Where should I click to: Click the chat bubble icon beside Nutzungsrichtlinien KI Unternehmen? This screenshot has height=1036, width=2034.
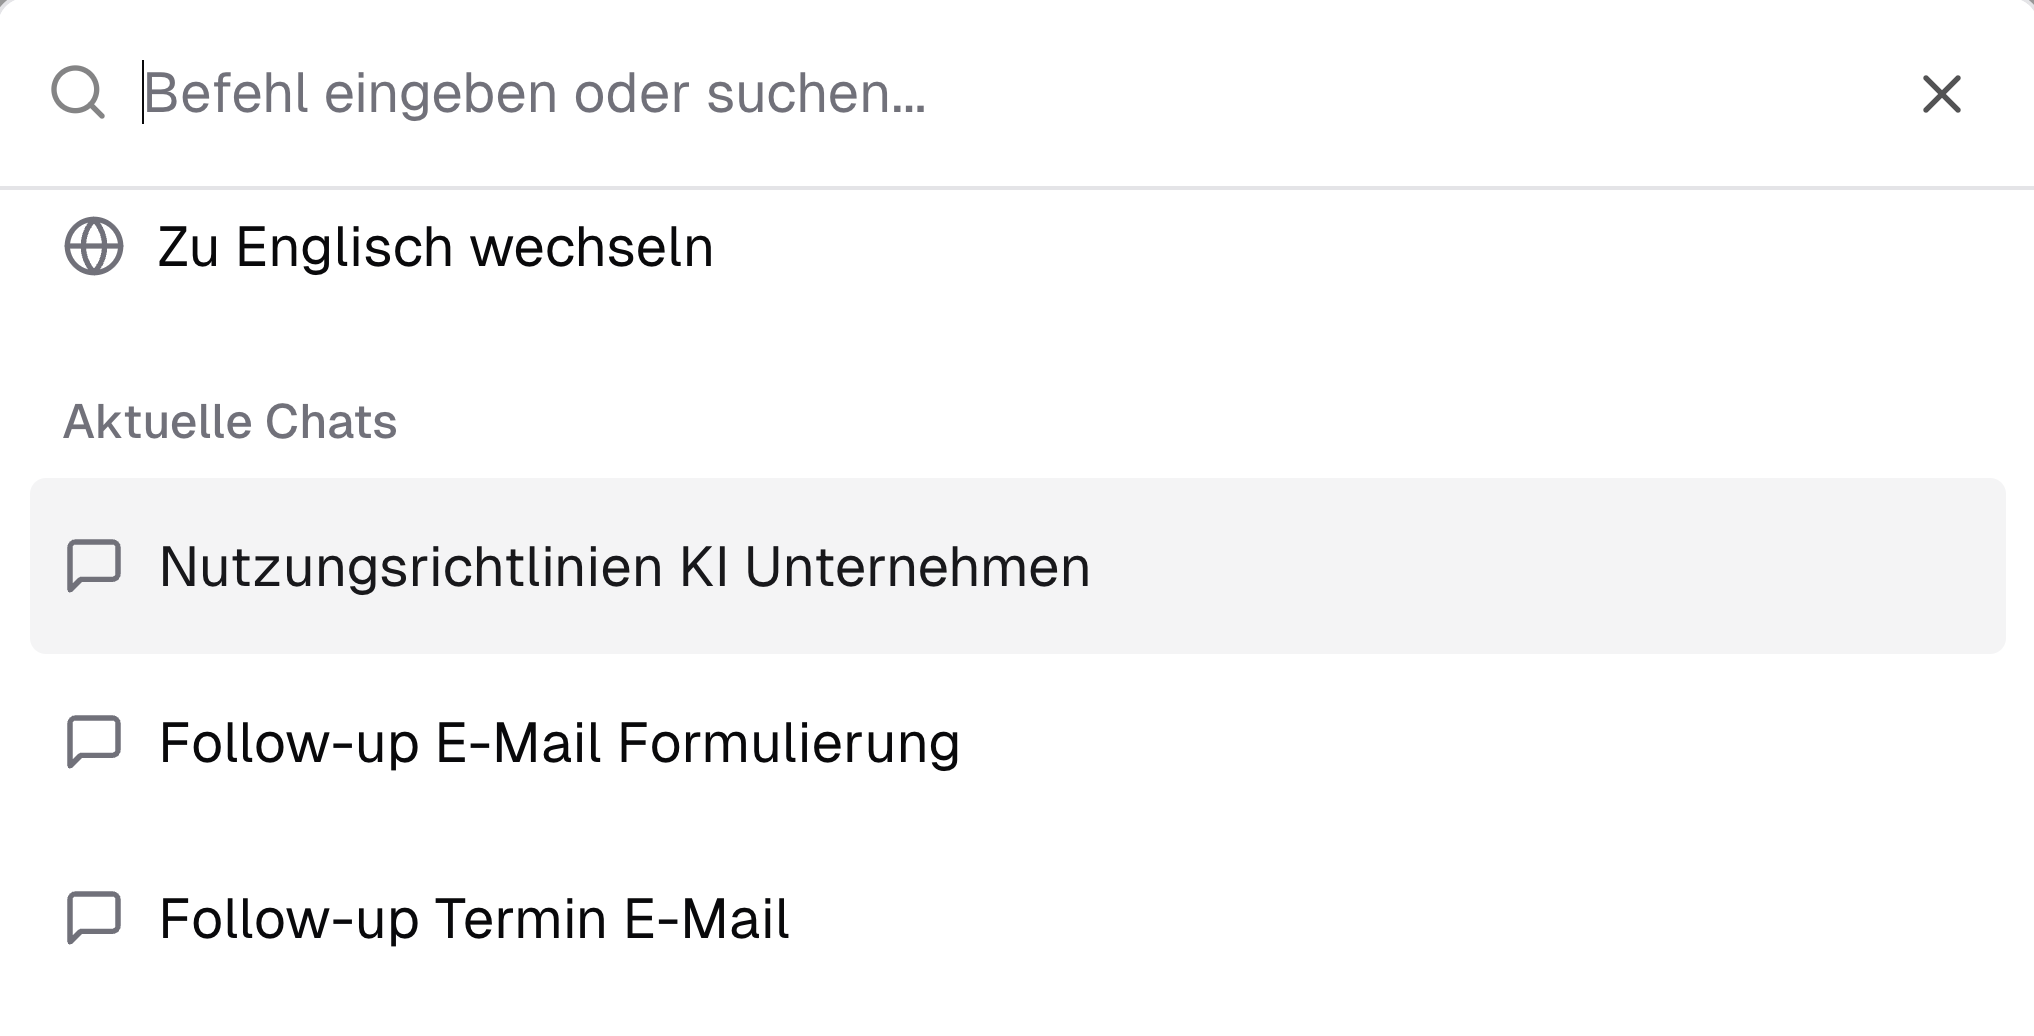(95, 565)
